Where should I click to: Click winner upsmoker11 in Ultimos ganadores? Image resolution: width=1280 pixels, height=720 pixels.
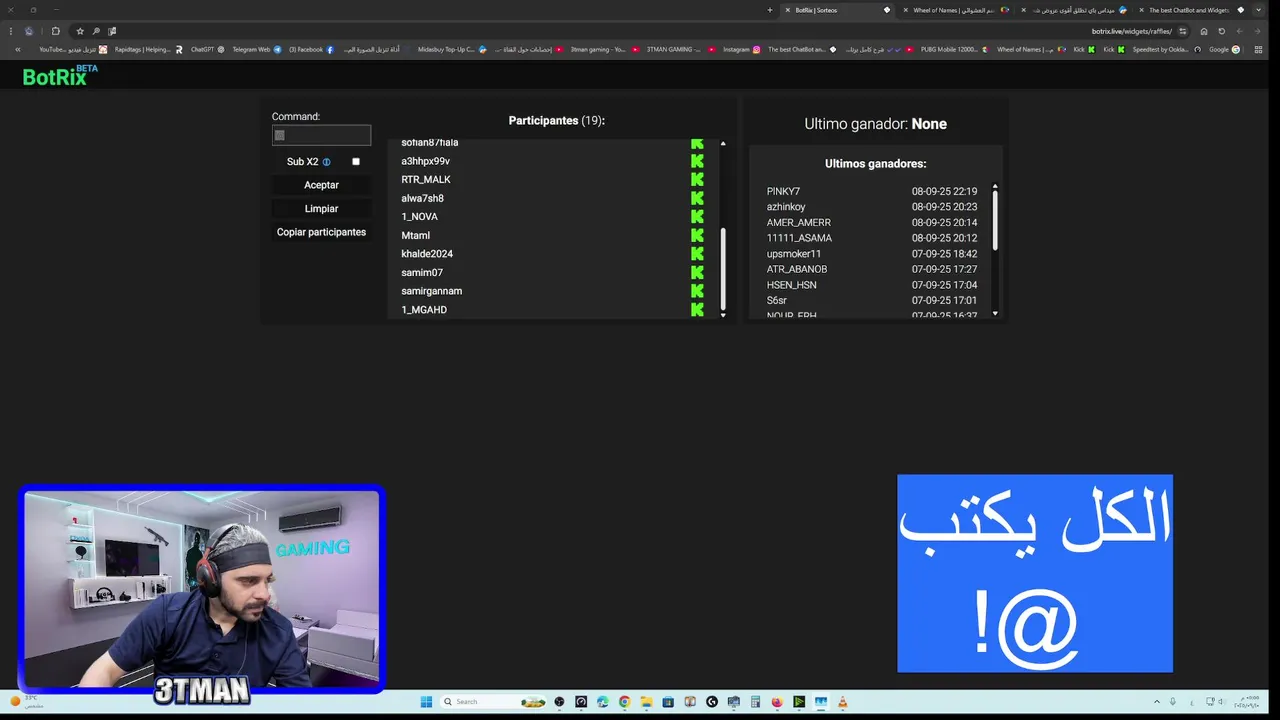(x=794, y=254)
